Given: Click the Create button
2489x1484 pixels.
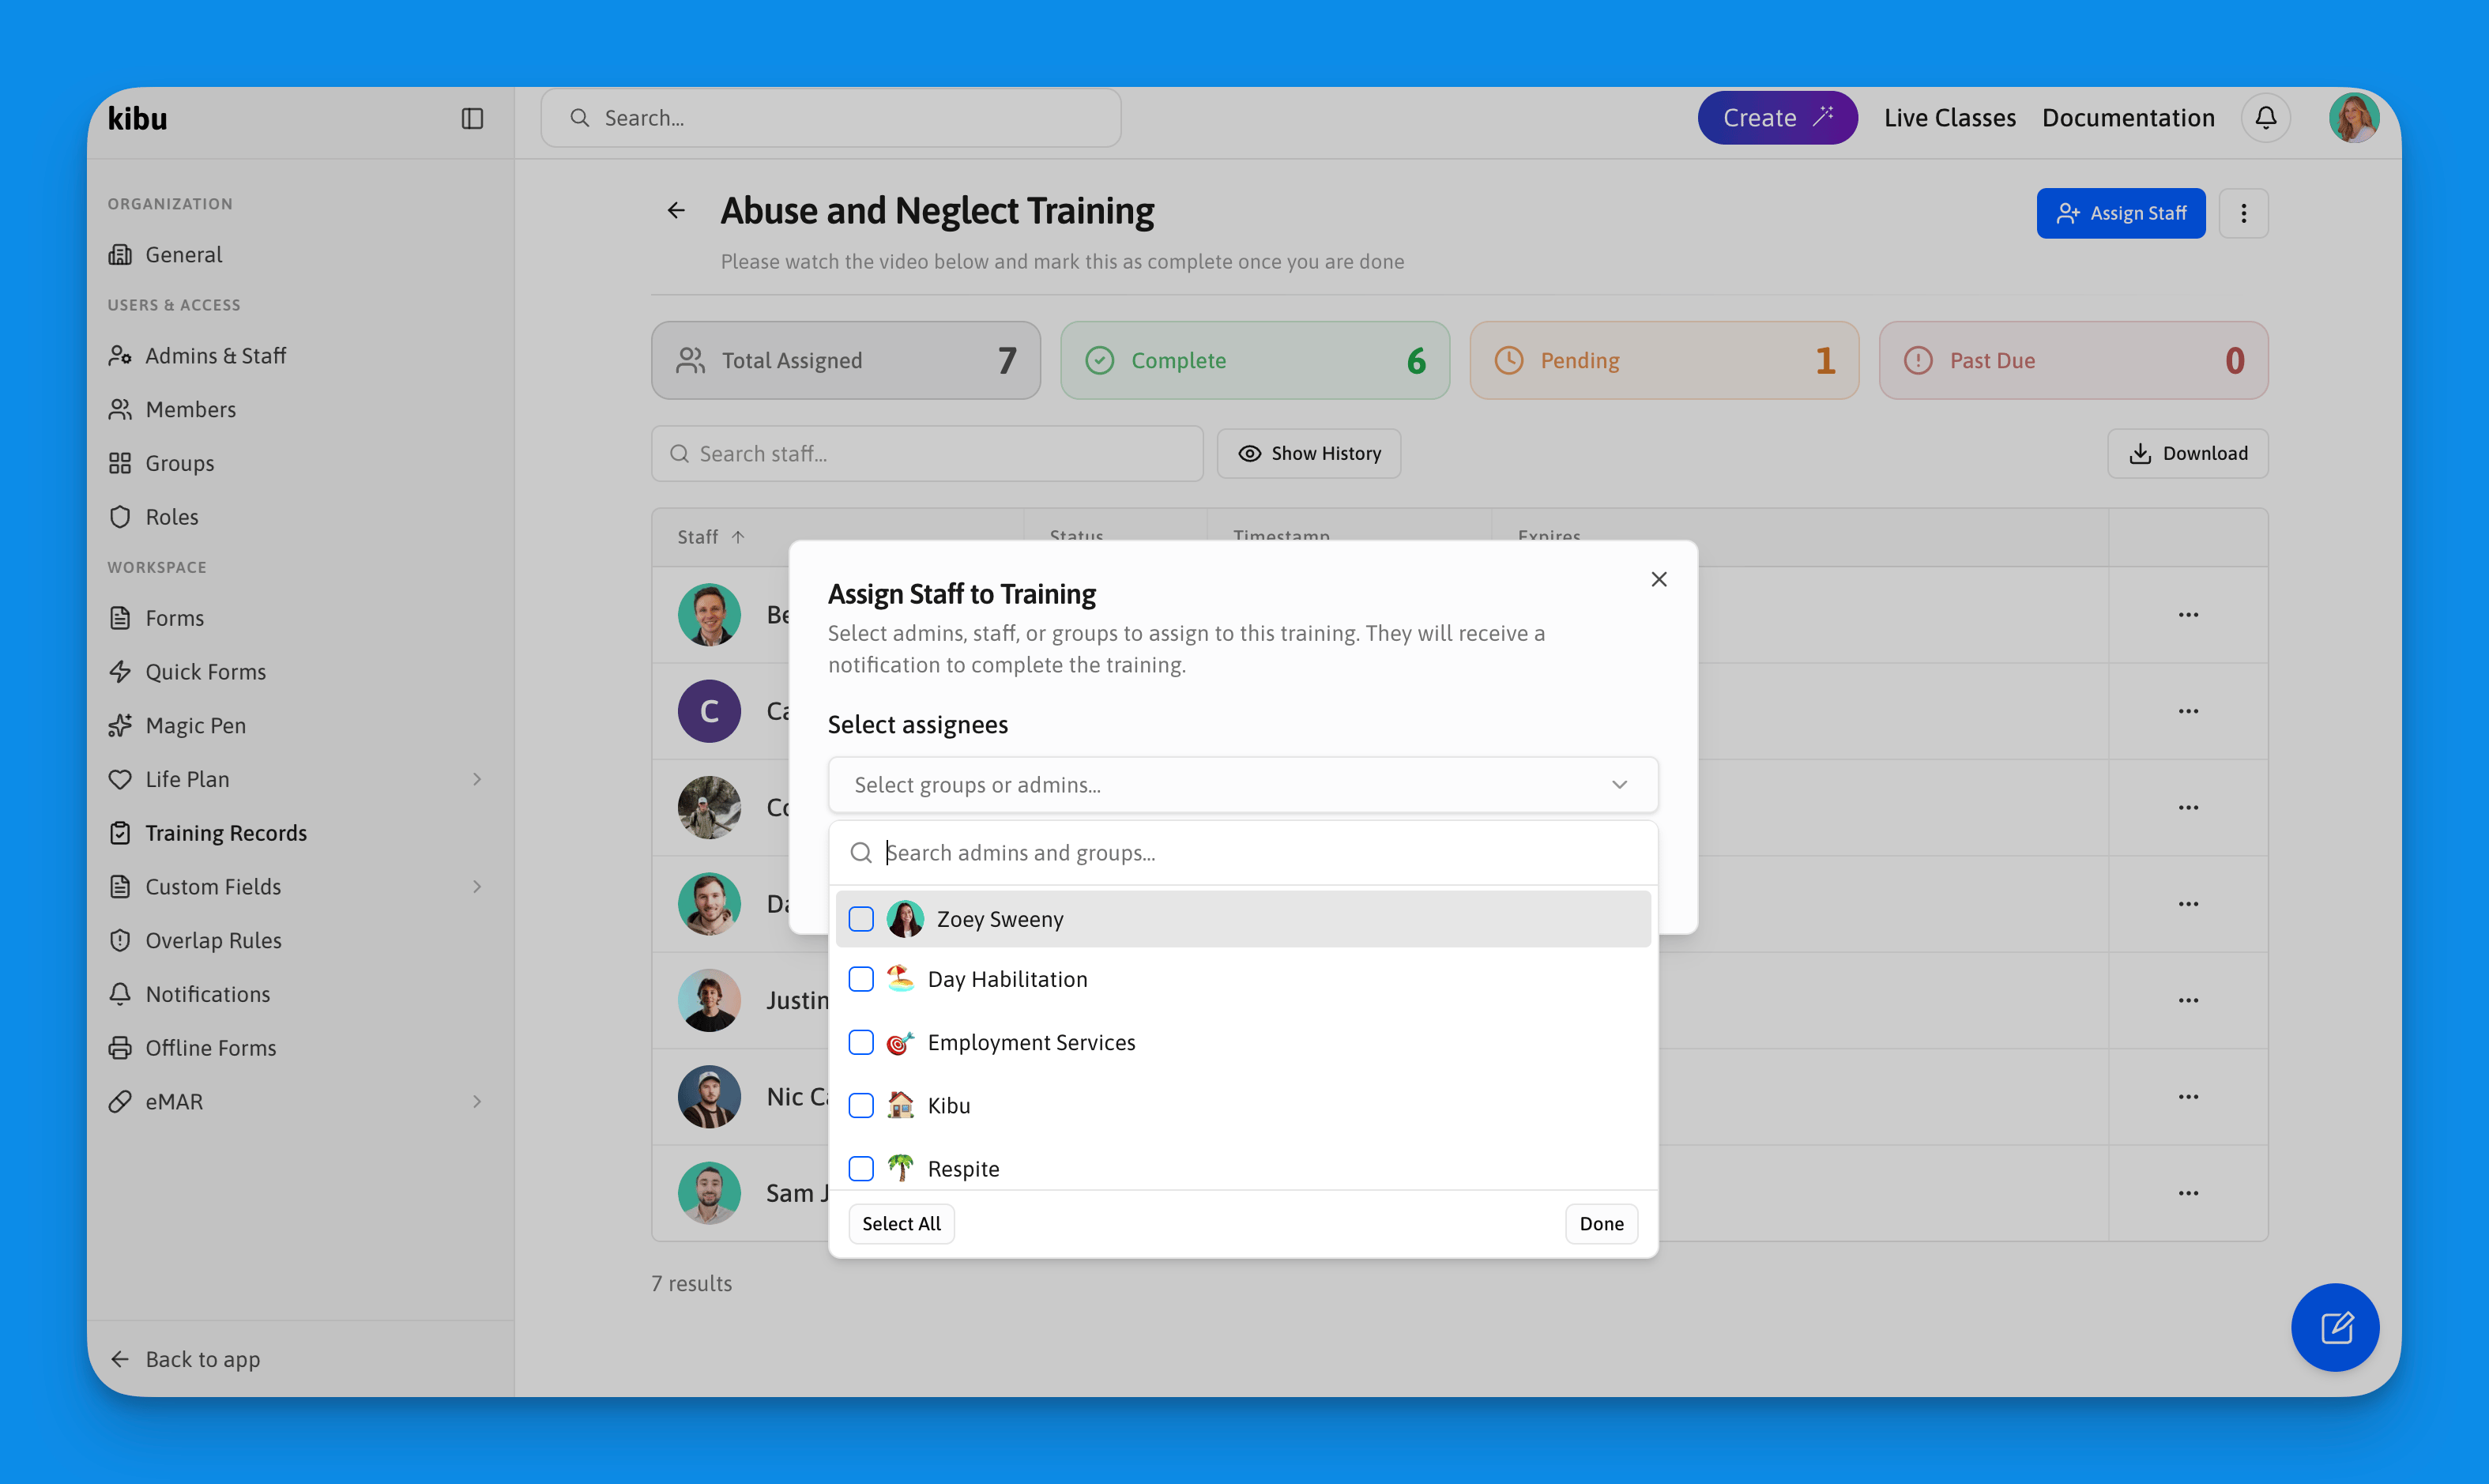Looking at the screenshot, I should tap(1777, 118).
